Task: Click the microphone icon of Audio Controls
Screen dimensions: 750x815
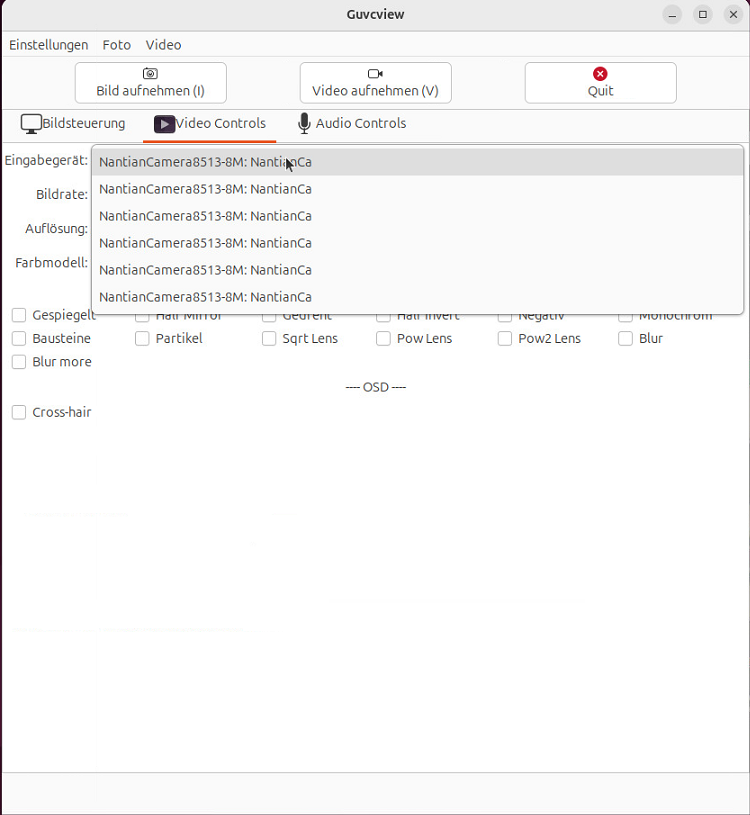Action: click(304, 124)
